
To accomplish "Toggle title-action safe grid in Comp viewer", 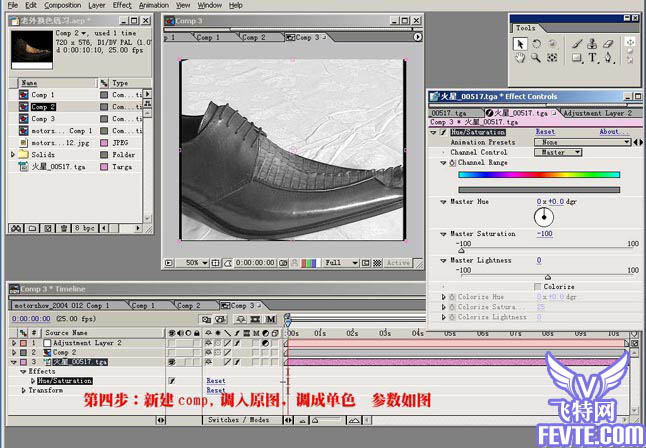I will (215, 263).
